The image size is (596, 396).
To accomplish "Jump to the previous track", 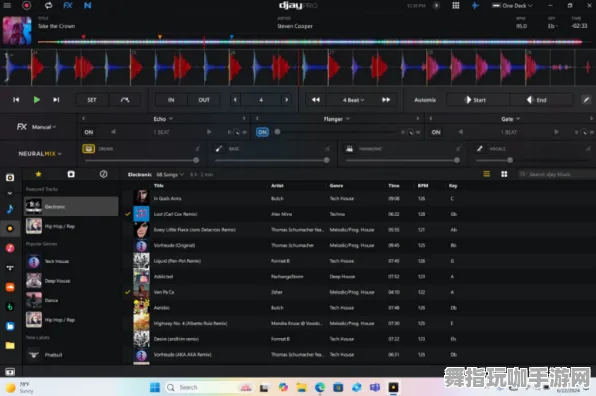I will 16,100.
